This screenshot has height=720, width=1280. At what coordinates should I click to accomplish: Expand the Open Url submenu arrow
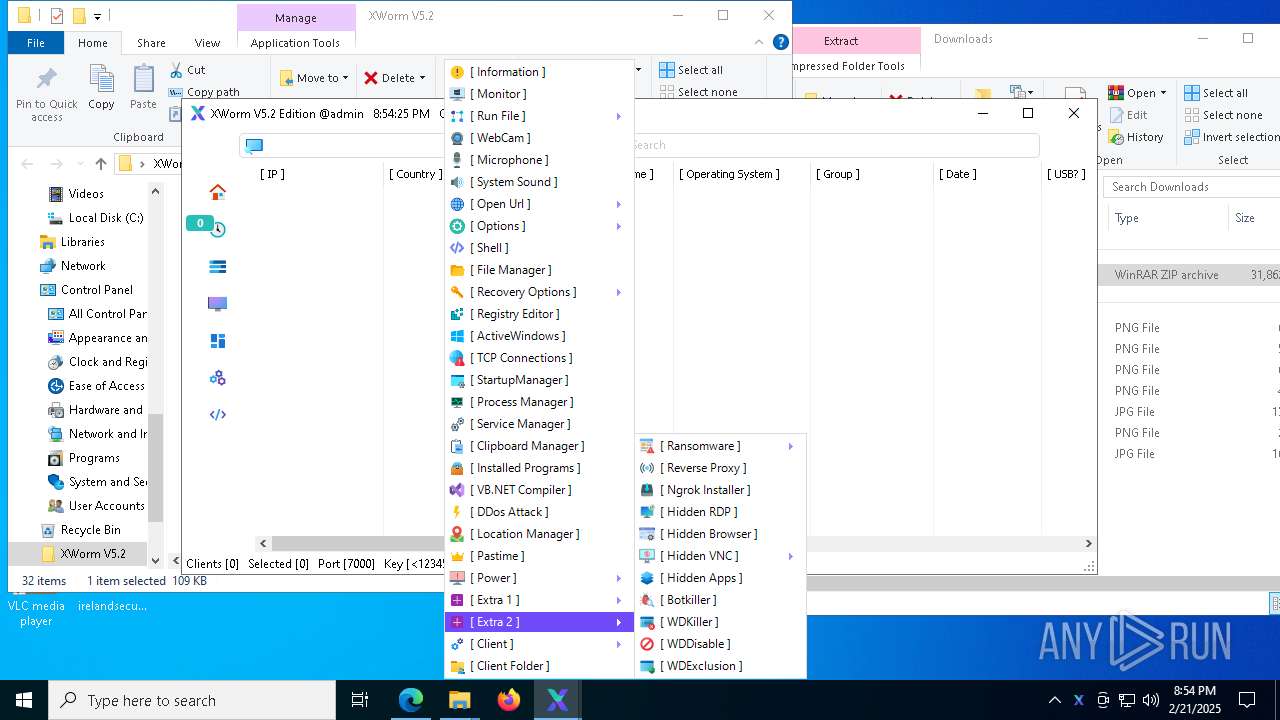click(619, 204)
